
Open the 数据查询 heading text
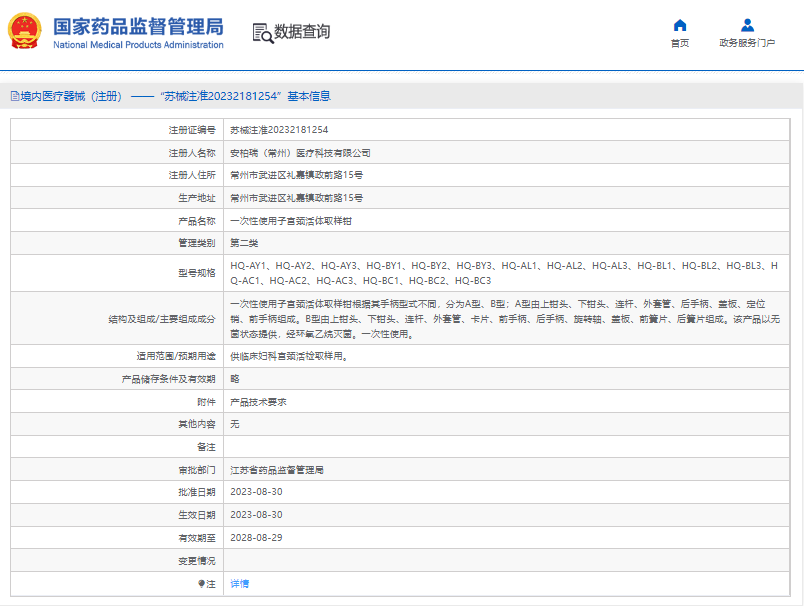[x=302, y=32]
